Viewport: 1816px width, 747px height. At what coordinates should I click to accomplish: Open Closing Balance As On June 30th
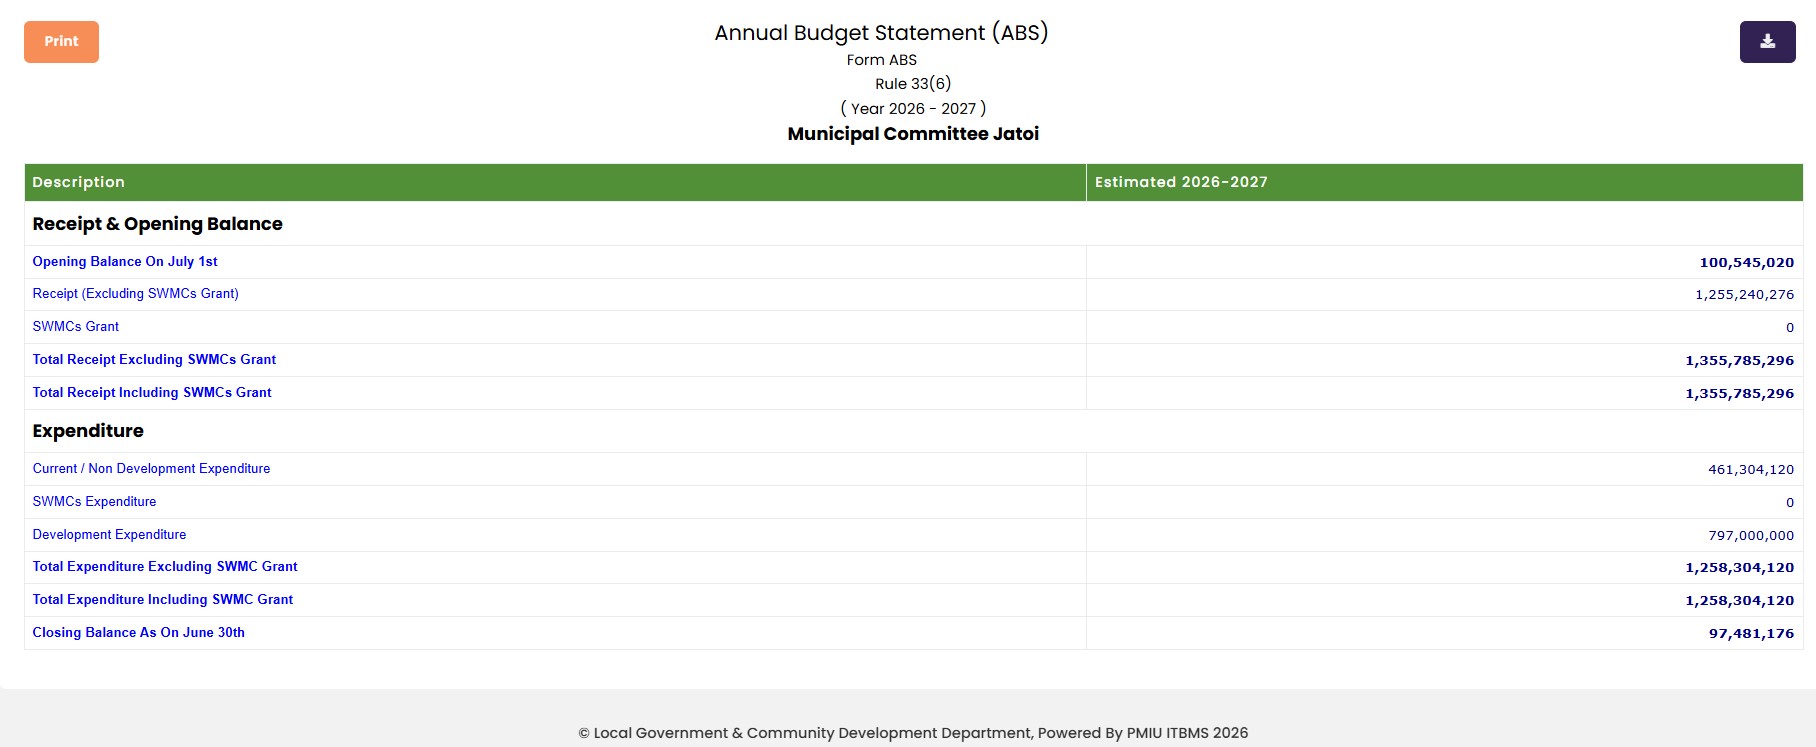click(x=138, y=633)
